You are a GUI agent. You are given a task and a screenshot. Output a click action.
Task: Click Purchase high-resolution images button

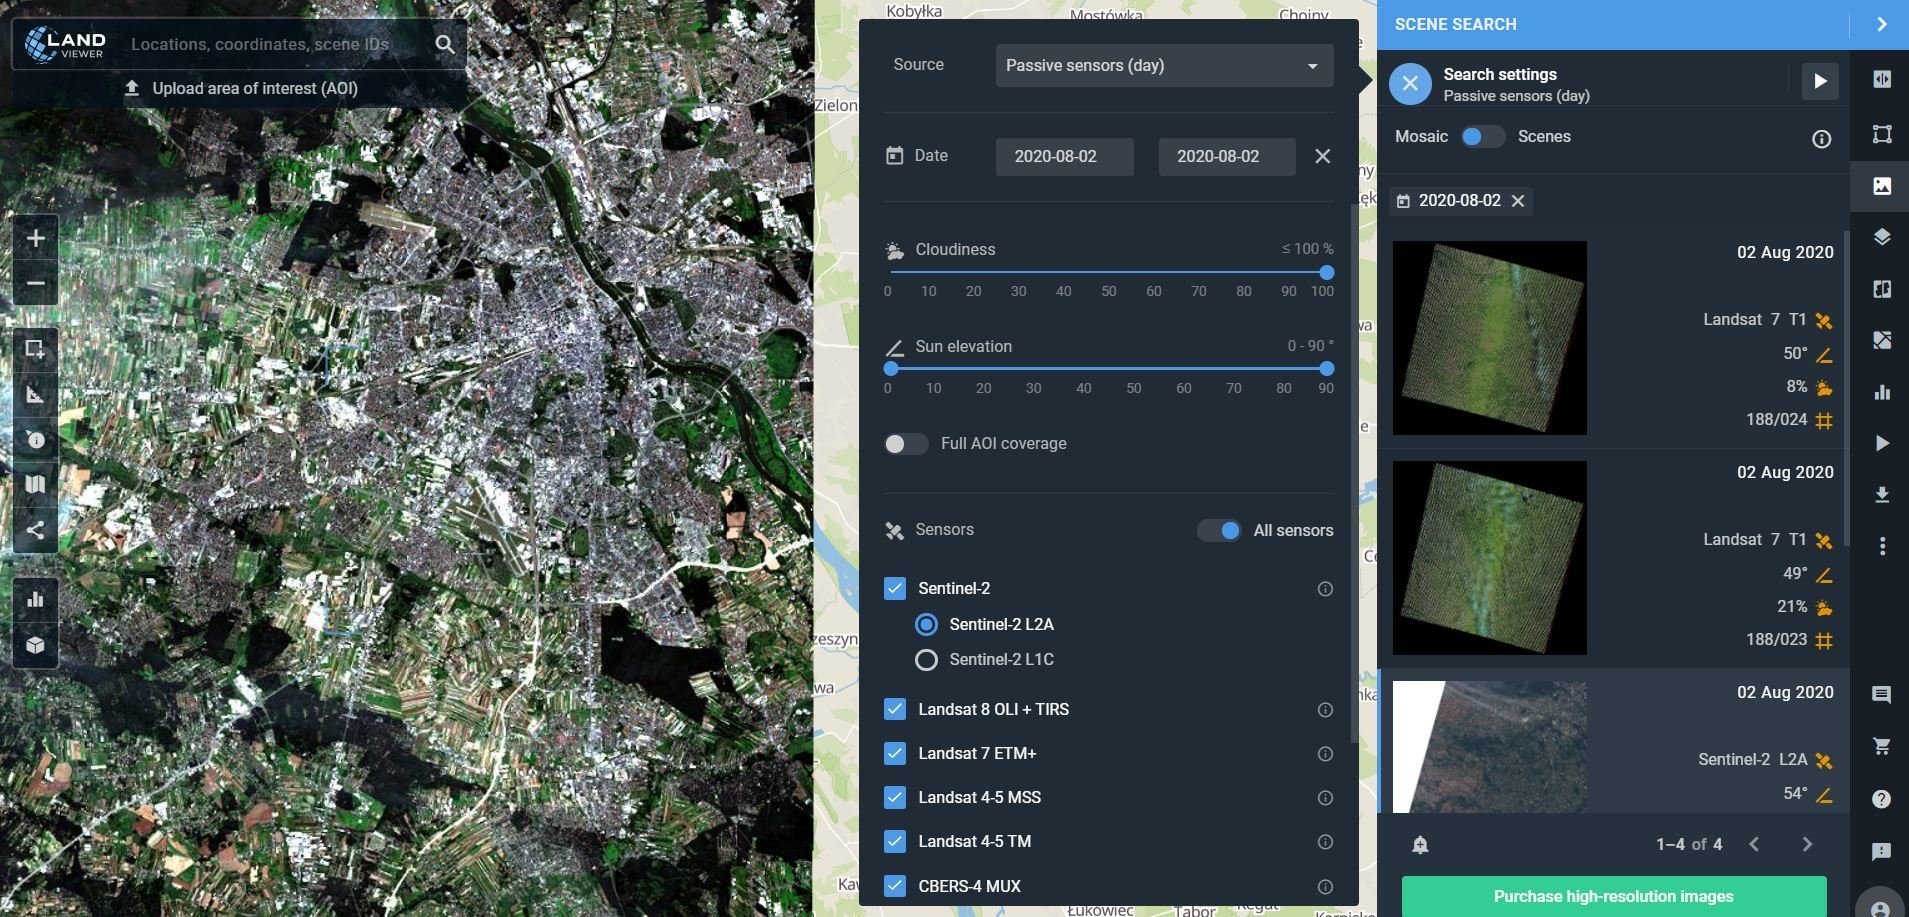[1613, 896]
